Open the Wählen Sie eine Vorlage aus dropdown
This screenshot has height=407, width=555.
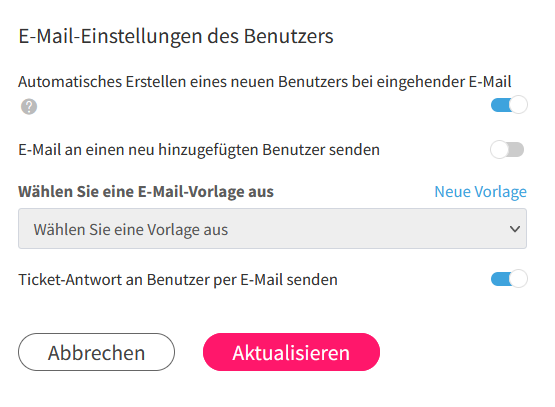point(272,229)
